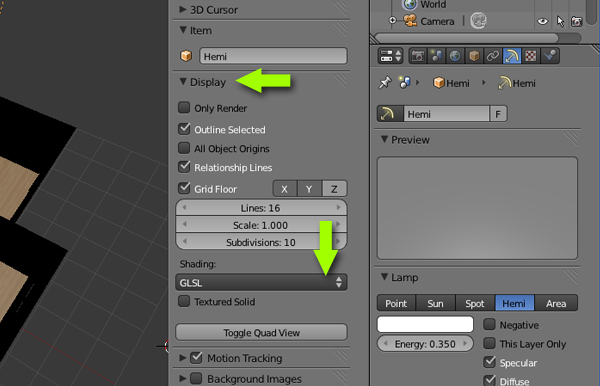Select the Hemi lamp type
The height and width of the screenshot is (386, 600).
(x=514, y=303)
